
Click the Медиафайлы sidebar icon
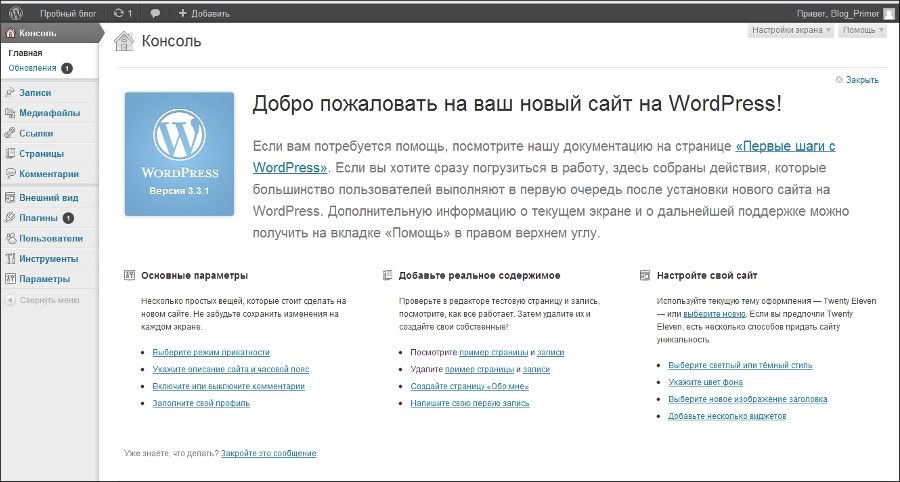coord(10,113)
